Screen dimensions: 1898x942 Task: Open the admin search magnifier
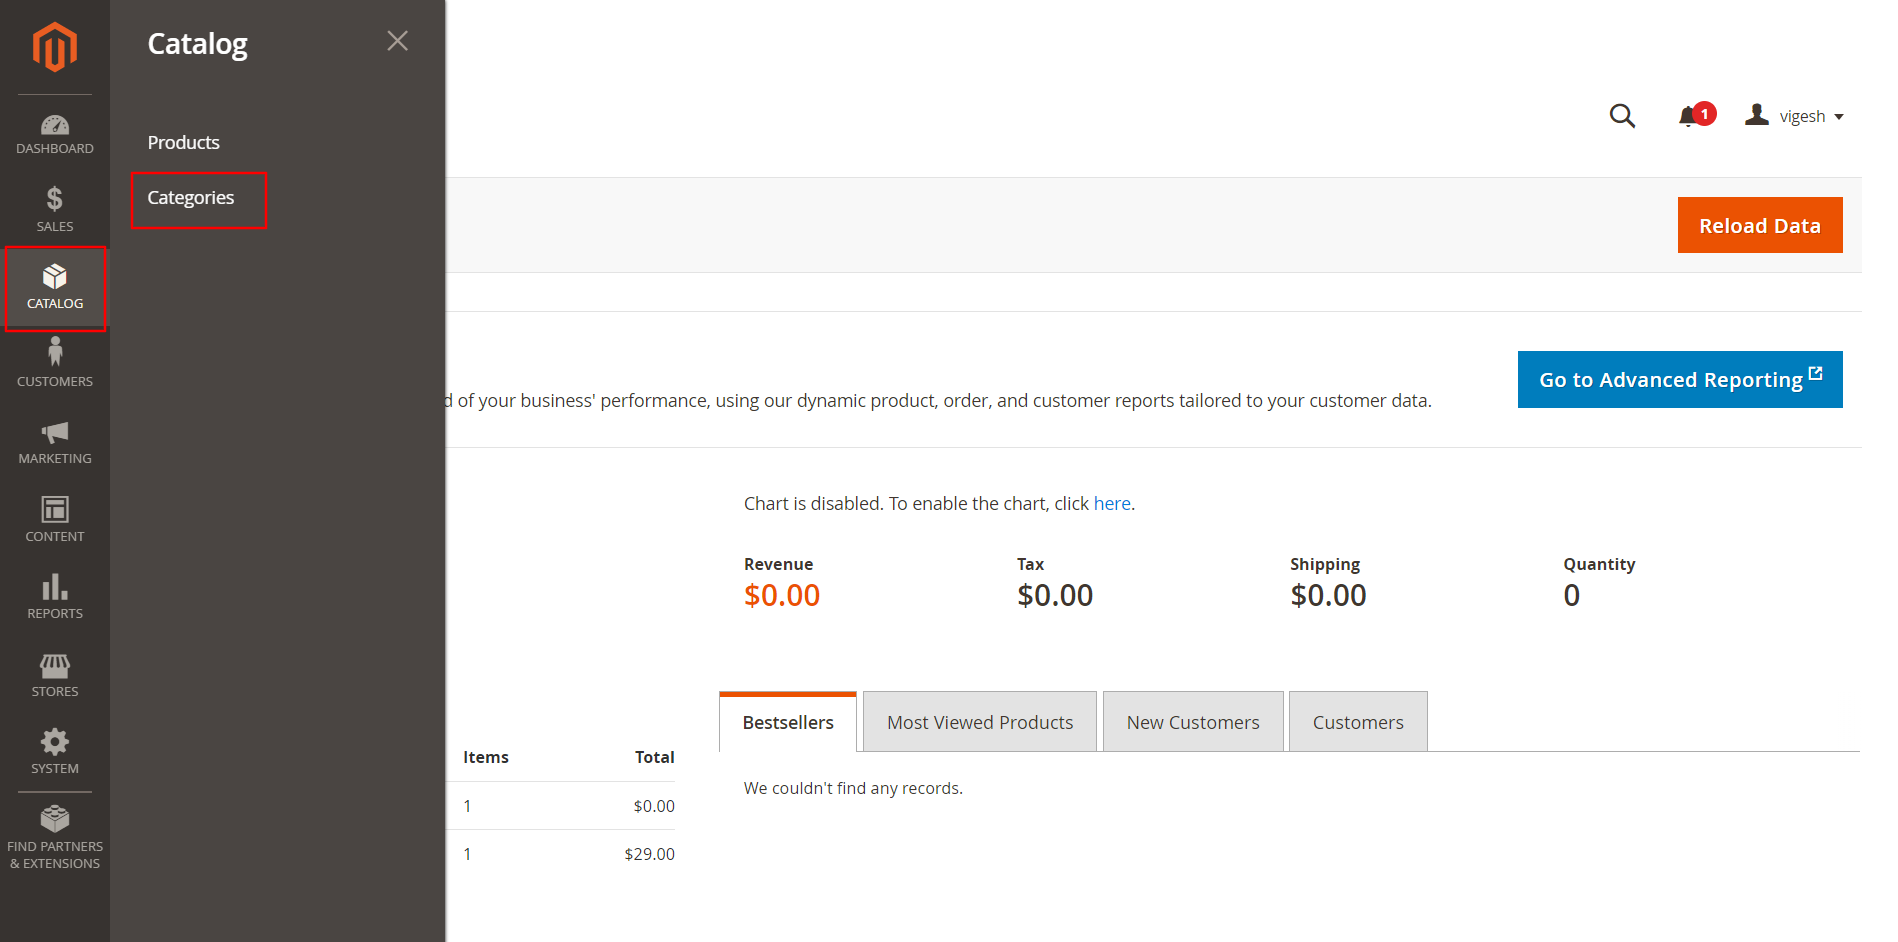(x=1622, y=116)
